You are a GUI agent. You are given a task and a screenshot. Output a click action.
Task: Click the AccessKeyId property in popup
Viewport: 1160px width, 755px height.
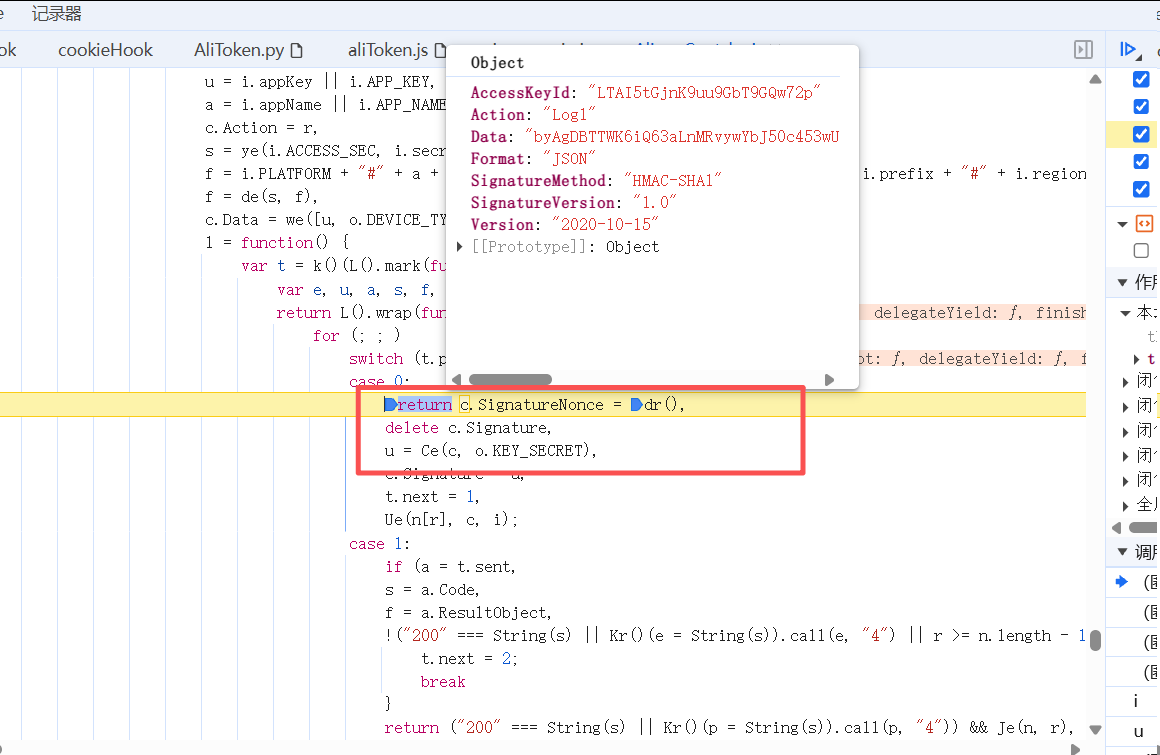click(x=645, y=92)
